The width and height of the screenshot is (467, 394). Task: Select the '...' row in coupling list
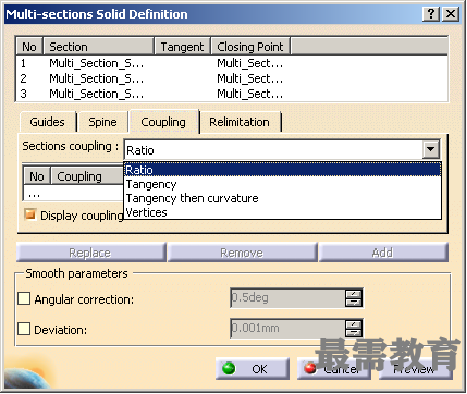click(x=73, y=193)
